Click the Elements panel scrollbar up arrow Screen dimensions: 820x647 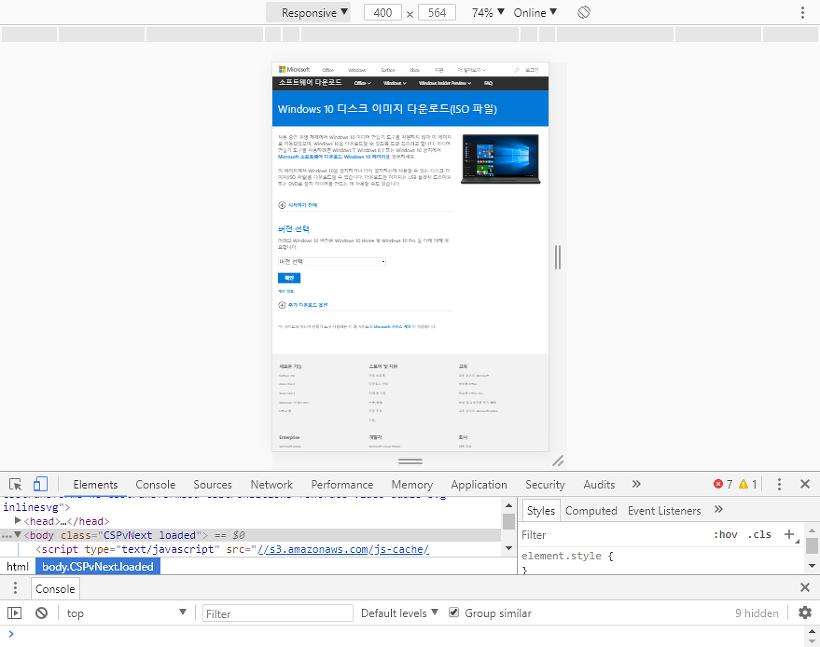point(509,505)
